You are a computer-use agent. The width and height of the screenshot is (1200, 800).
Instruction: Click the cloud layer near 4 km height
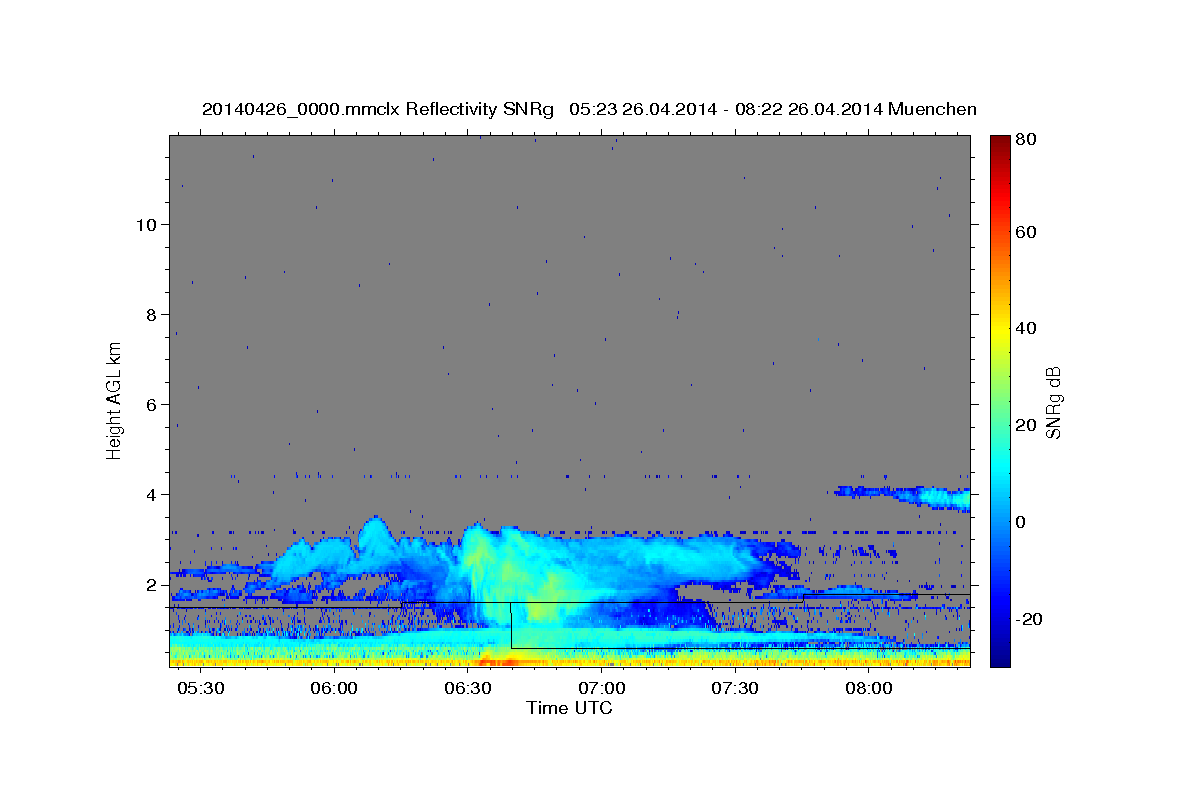coord(903,496)
